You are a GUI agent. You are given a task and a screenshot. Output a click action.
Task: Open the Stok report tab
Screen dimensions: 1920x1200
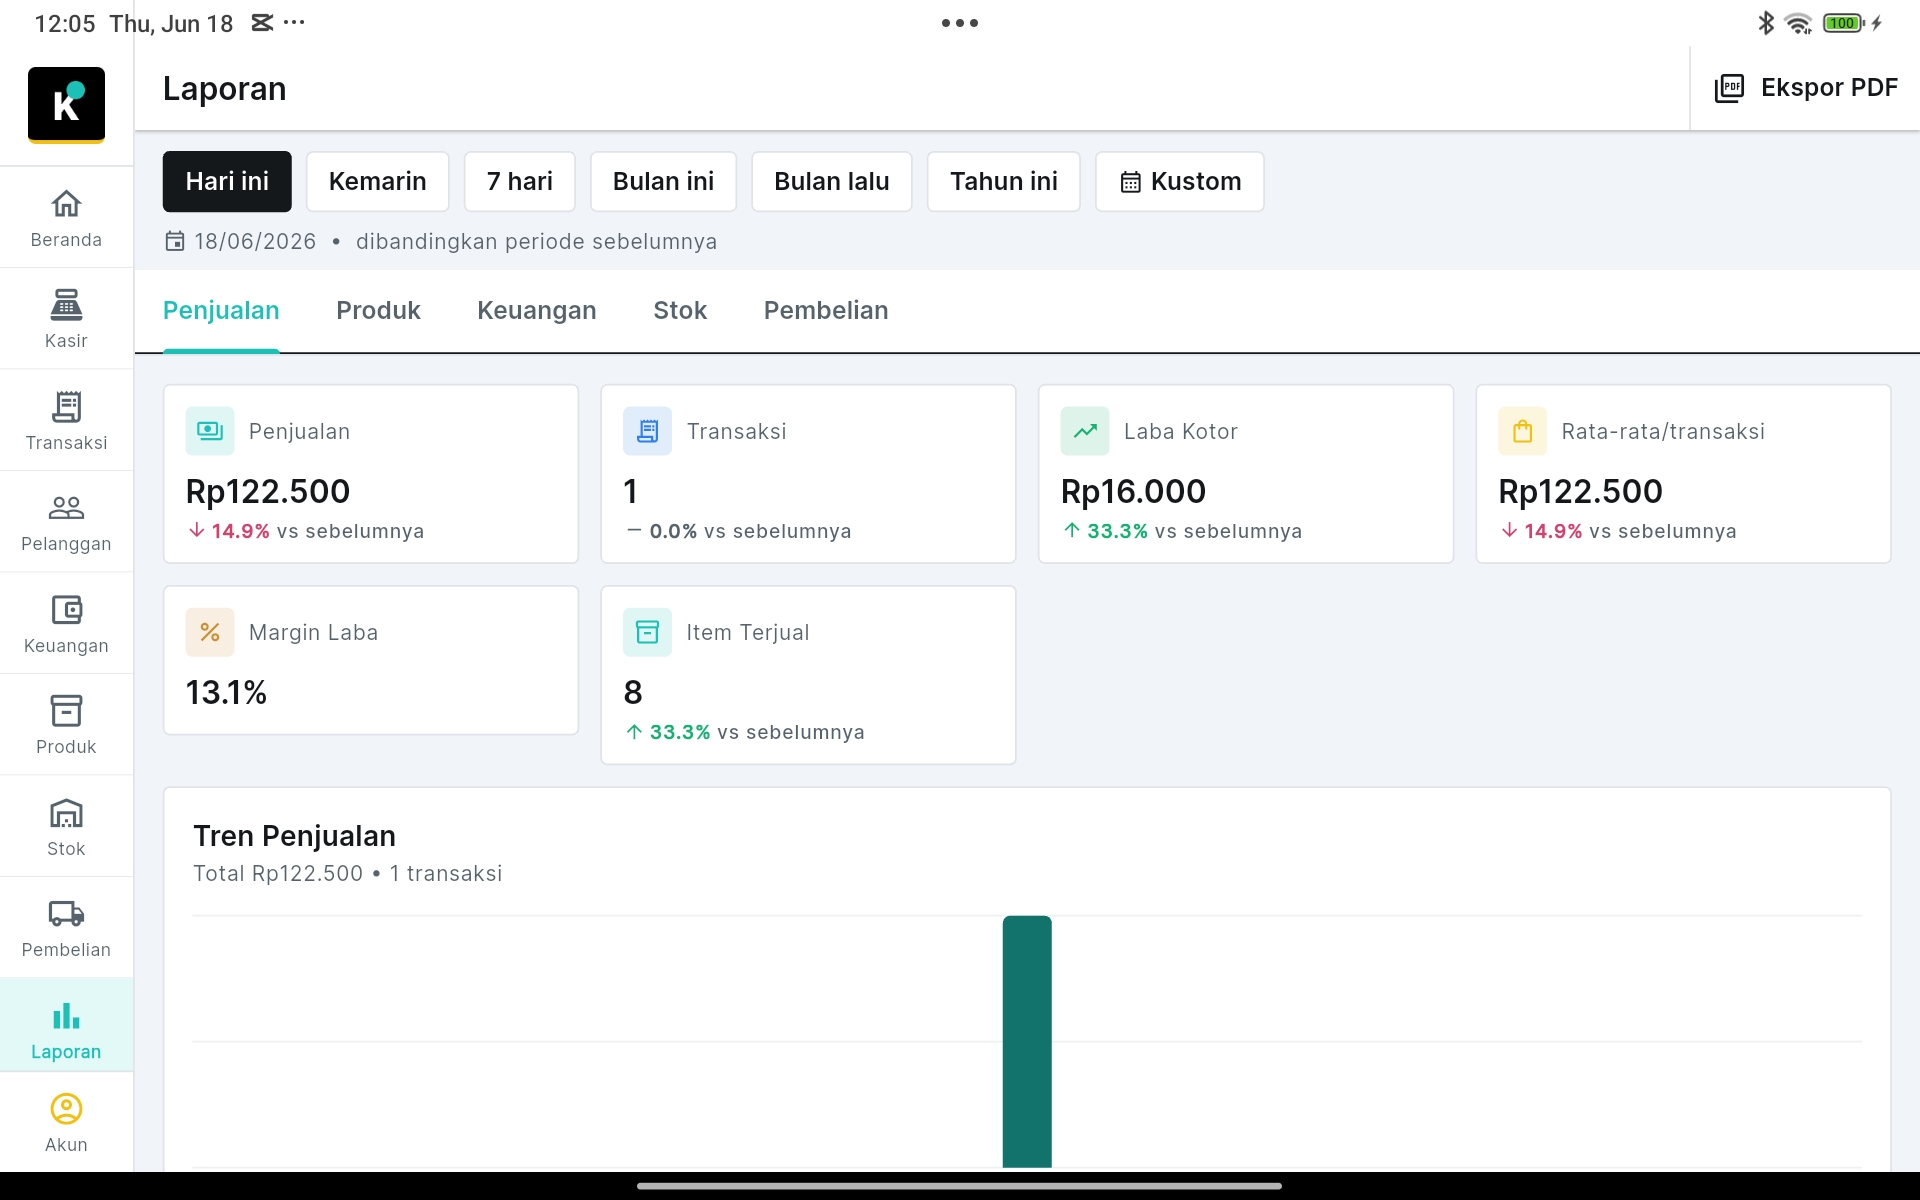pyautogui.click(x=680, y=310)
